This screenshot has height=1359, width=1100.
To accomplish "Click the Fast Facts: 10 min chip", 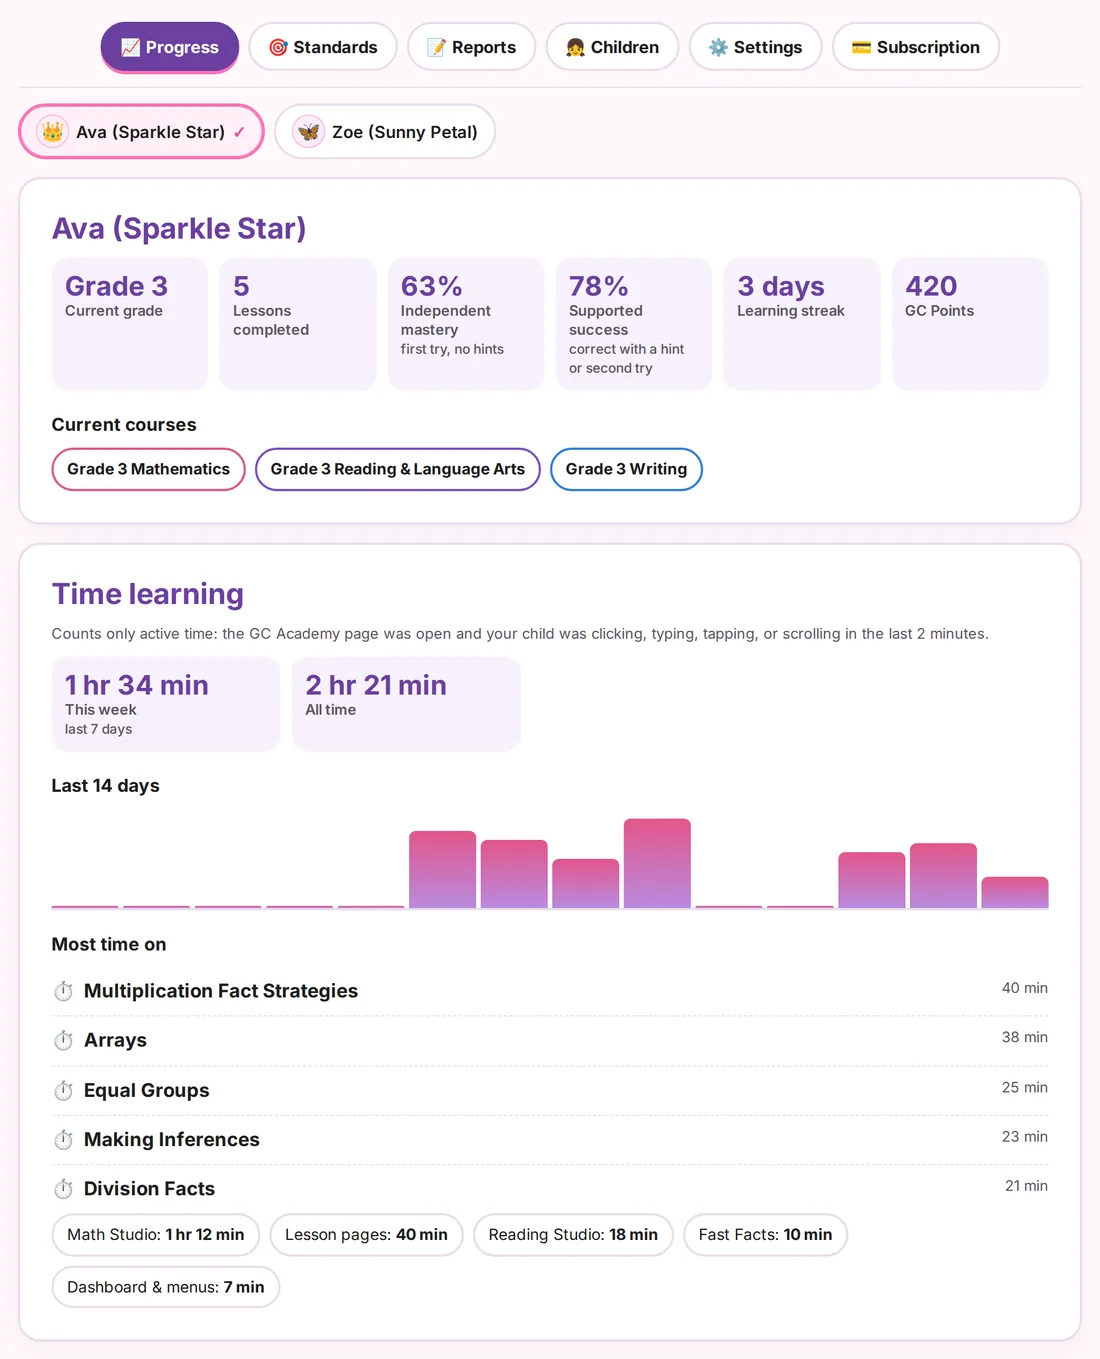I will coord(765,1235).
